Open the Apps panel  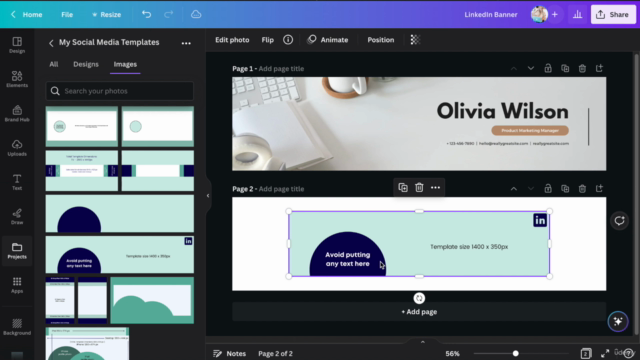point(17,285)
